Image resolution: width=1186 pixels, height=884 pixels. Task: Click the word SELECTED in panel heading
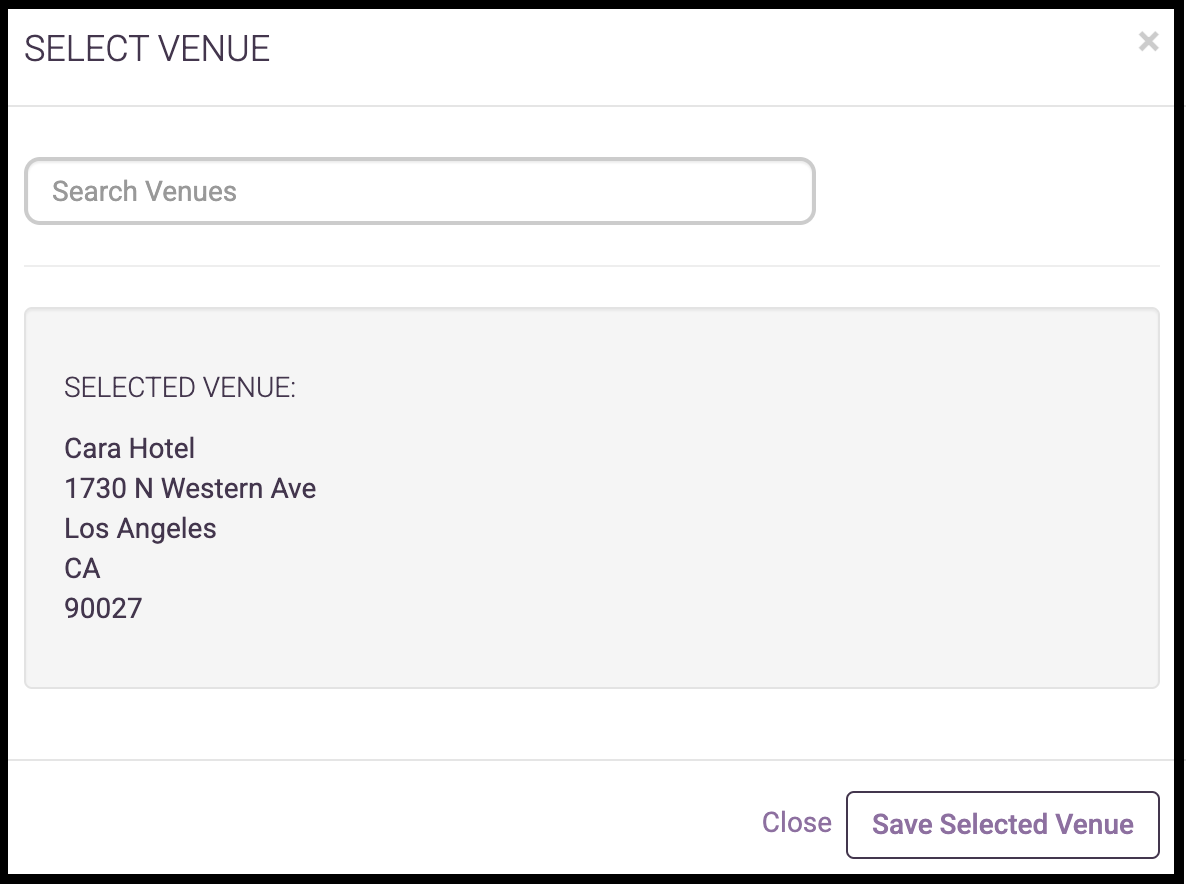129,388
